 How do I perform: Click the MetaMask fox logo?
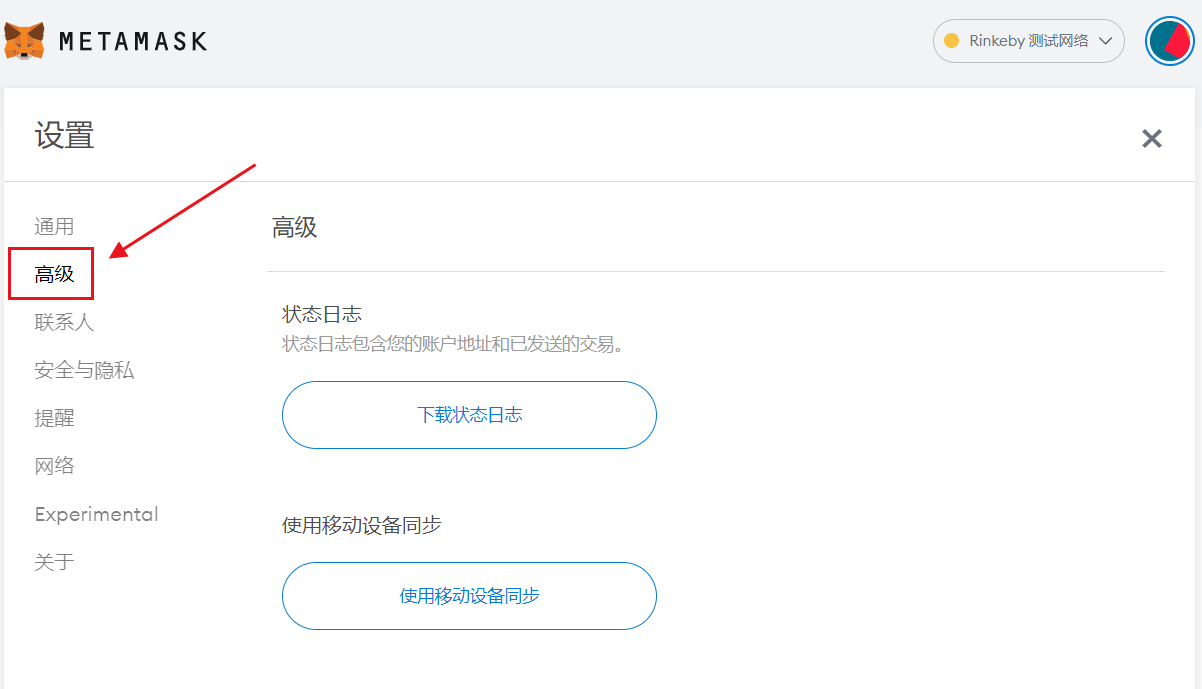coord(24,41)
